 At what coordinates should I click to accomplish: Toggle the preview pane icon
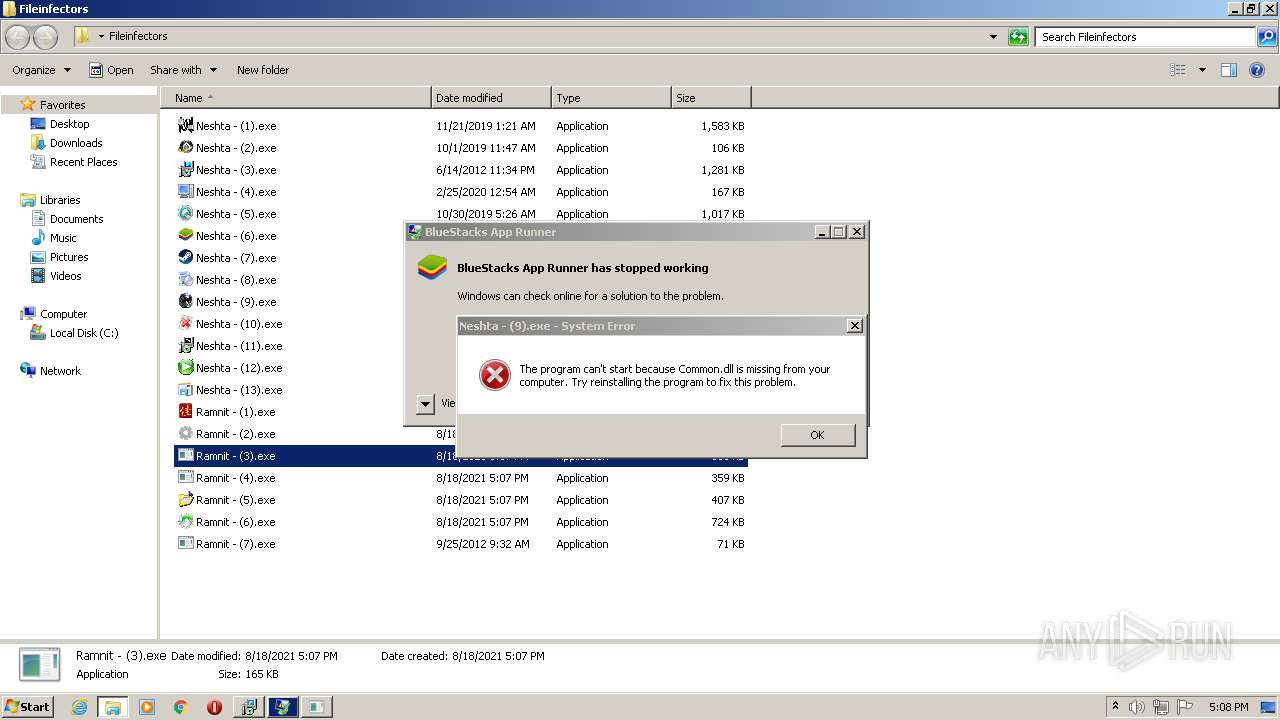pyautogui.click(x=1229, y=70)
